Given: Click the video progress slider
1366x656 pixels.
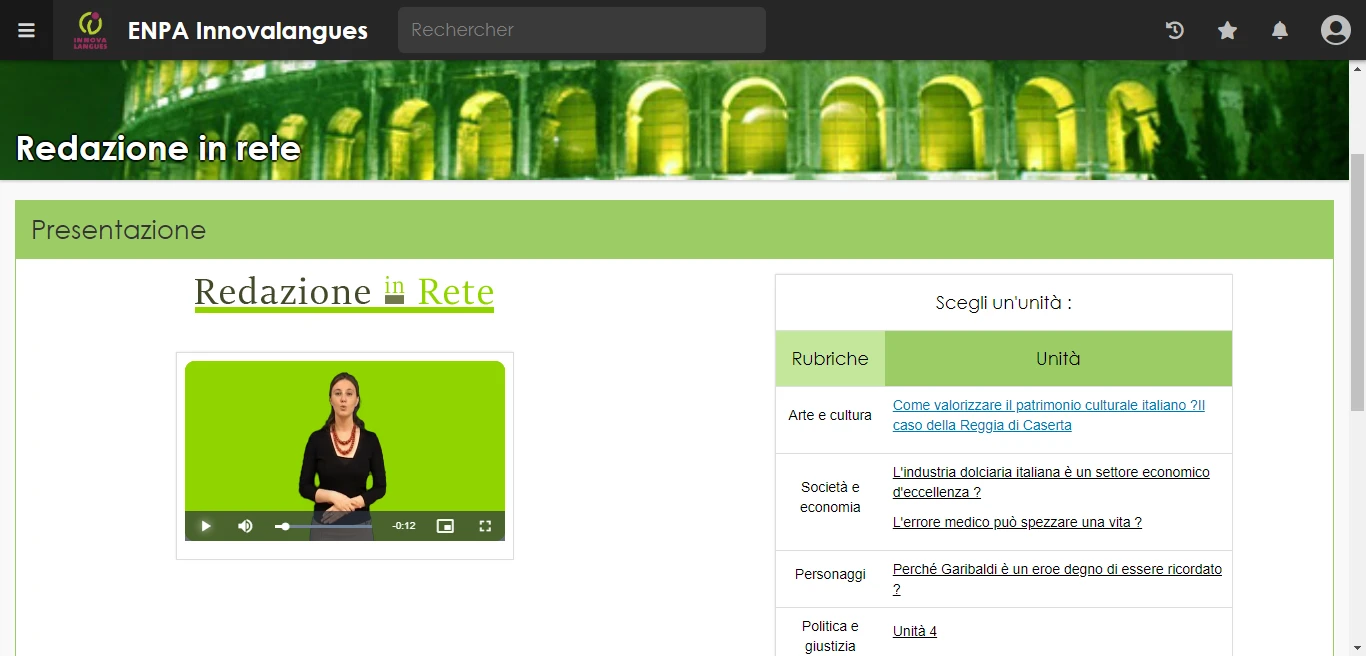Looking at the screenshot, I should click(x=324, y=526).
